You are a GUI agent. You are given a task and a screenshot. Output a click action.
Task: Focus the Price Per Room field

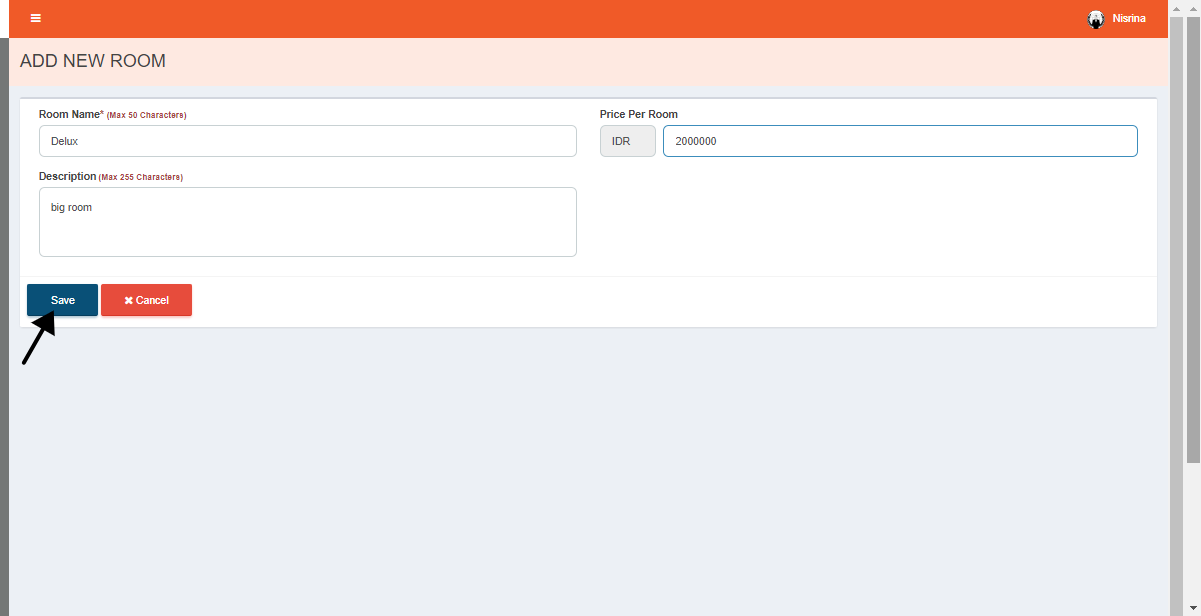899,141
